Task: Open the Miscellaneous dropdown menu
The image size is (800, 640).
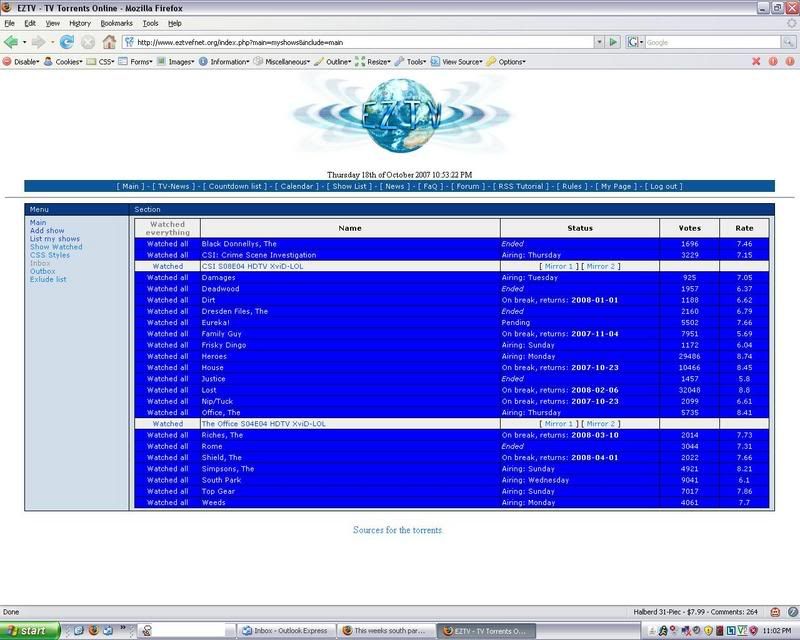Action: tap(288, 62)
